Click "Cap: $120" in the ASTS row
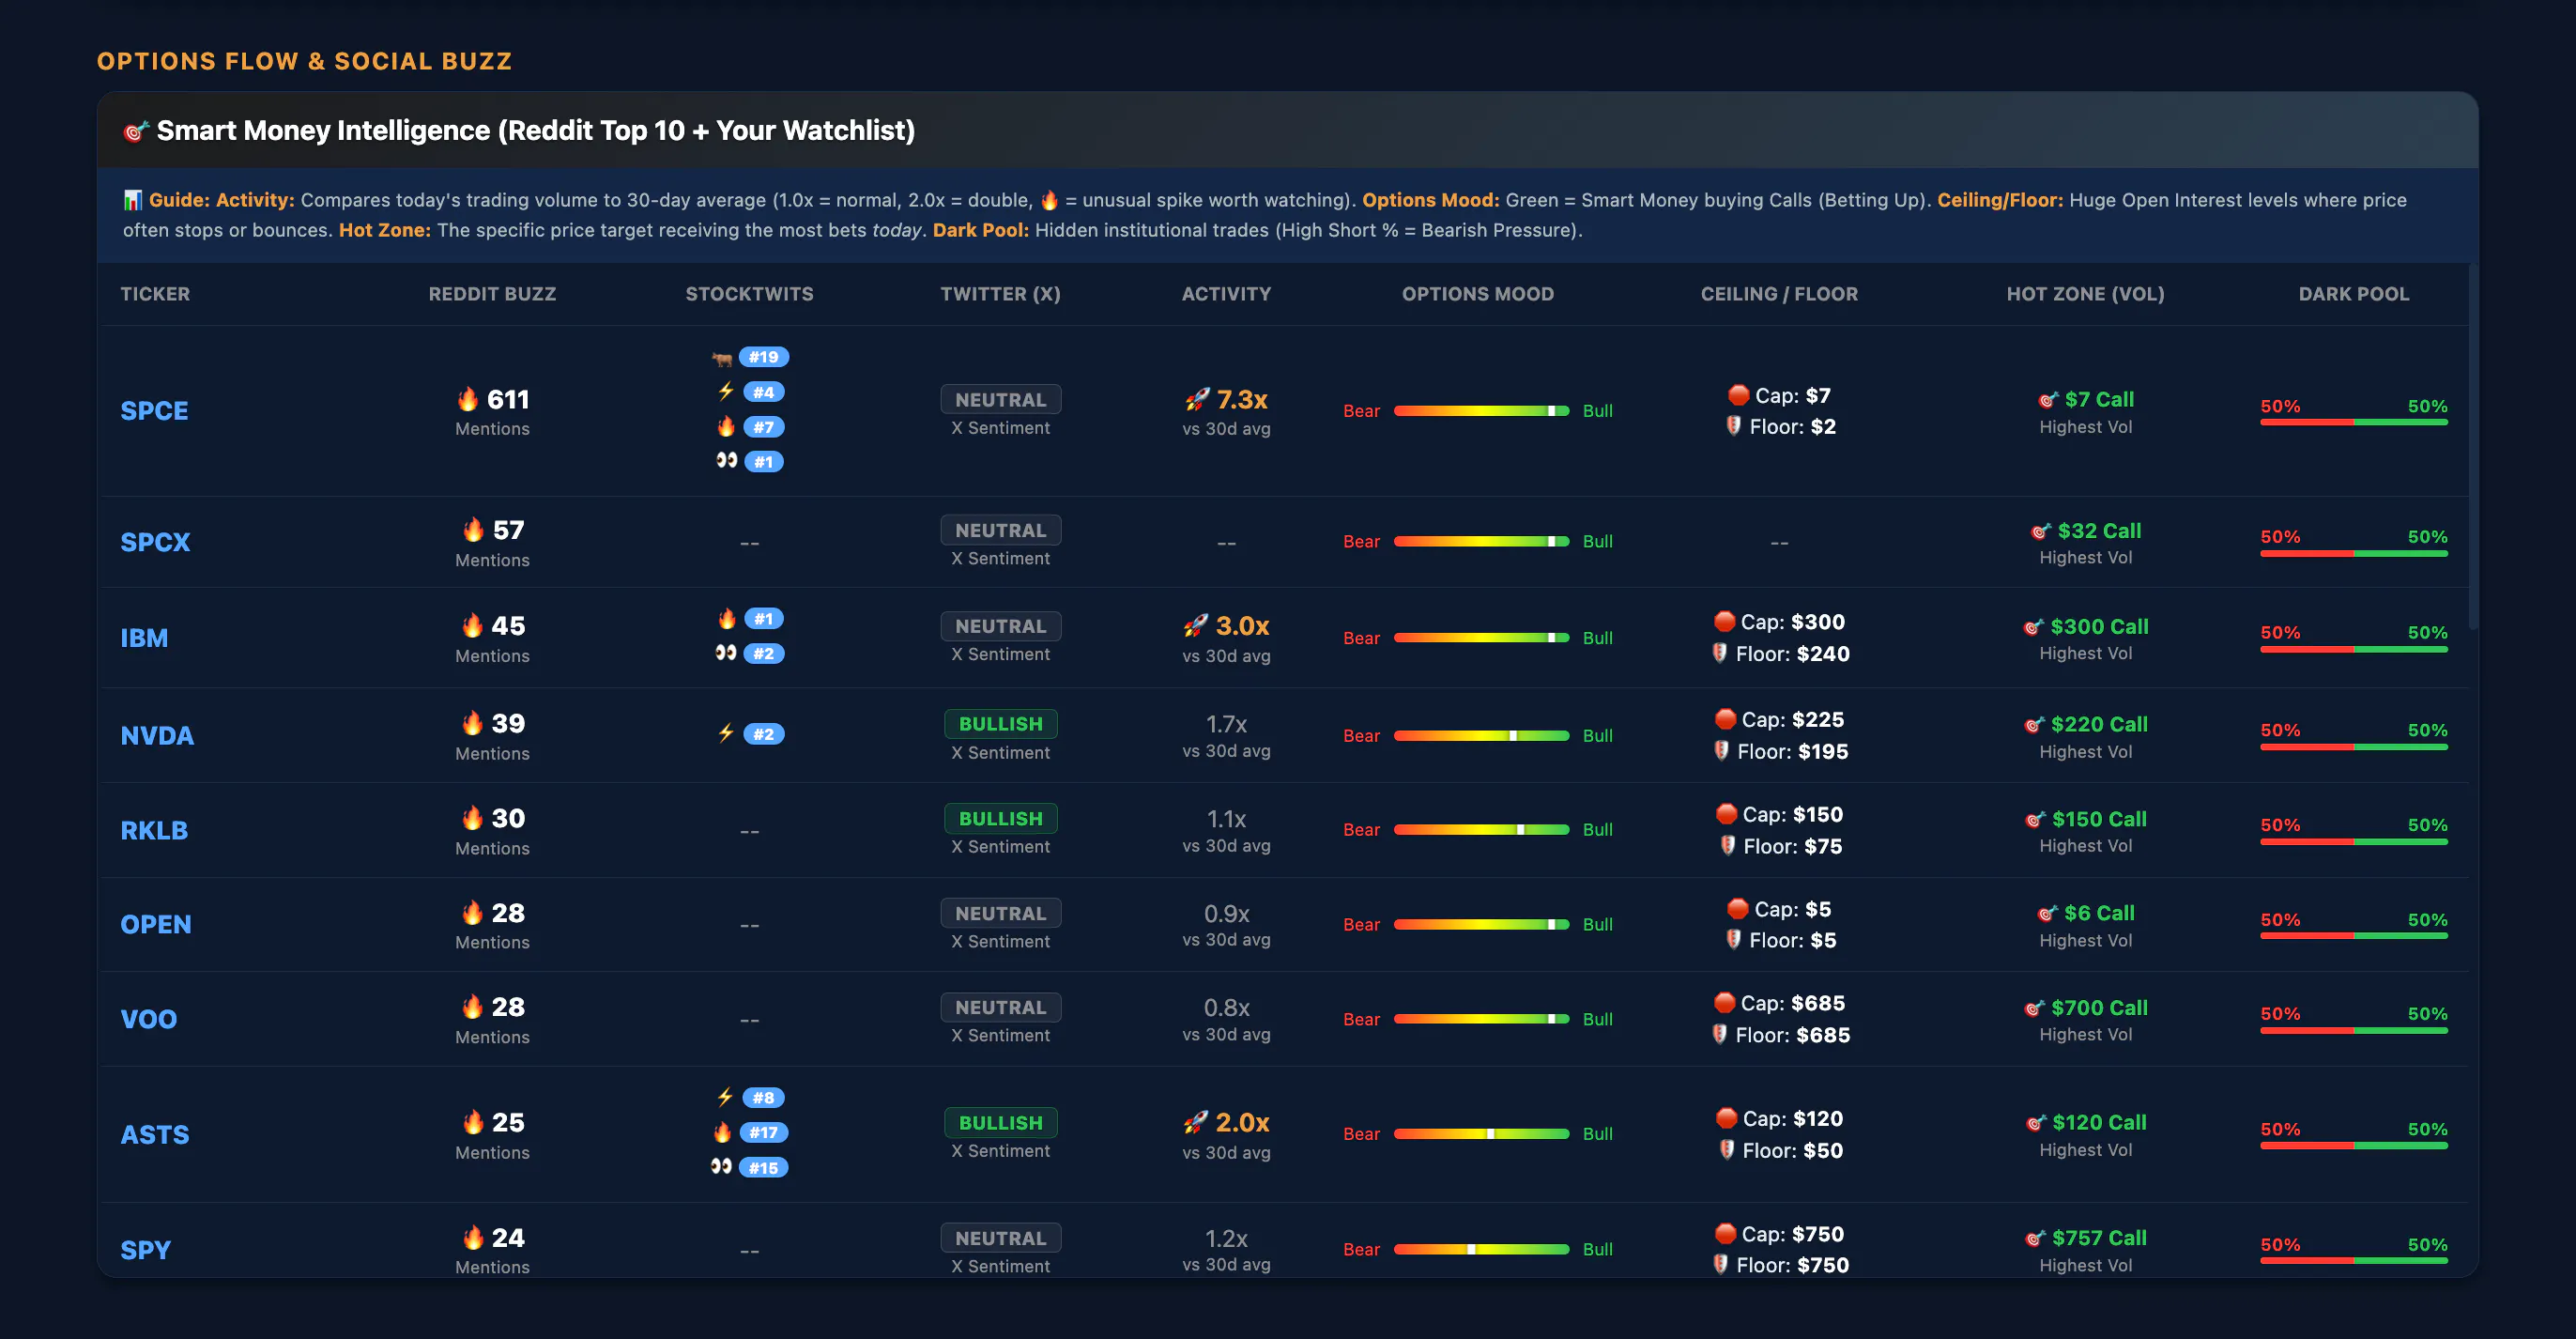 [1792, 1118]
